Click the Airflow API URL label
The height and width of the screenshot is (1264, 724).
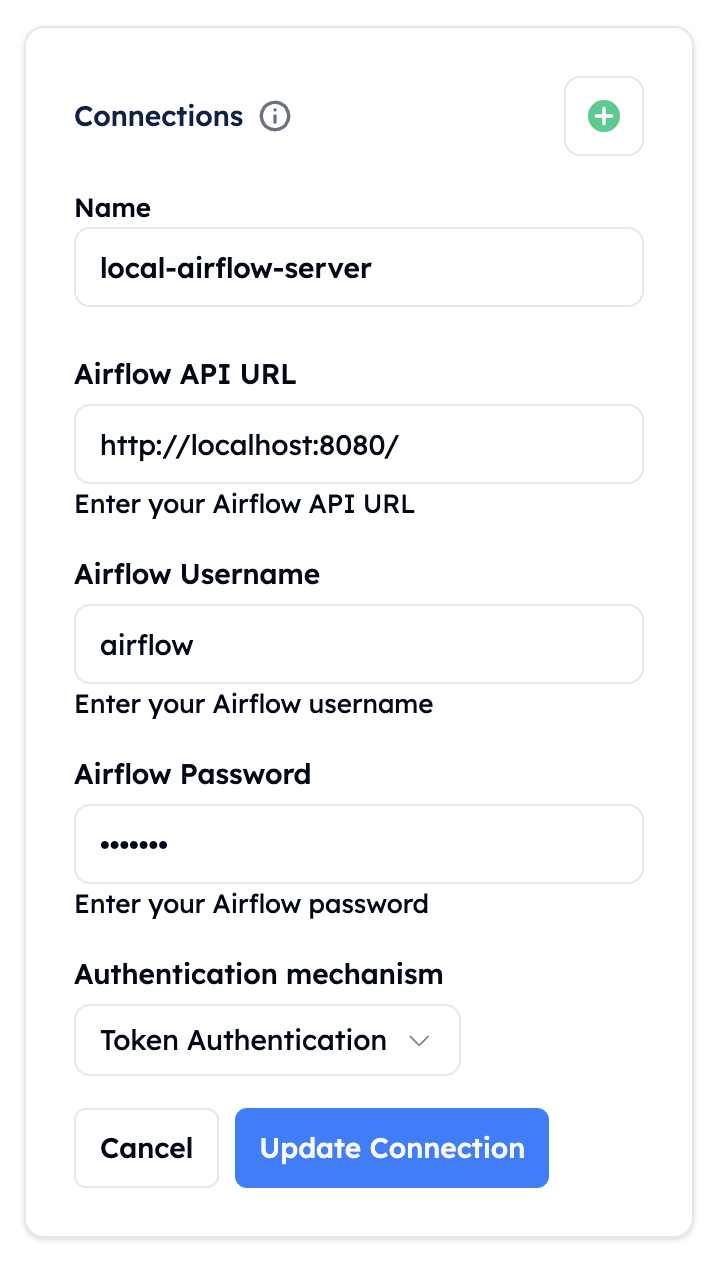186,374
